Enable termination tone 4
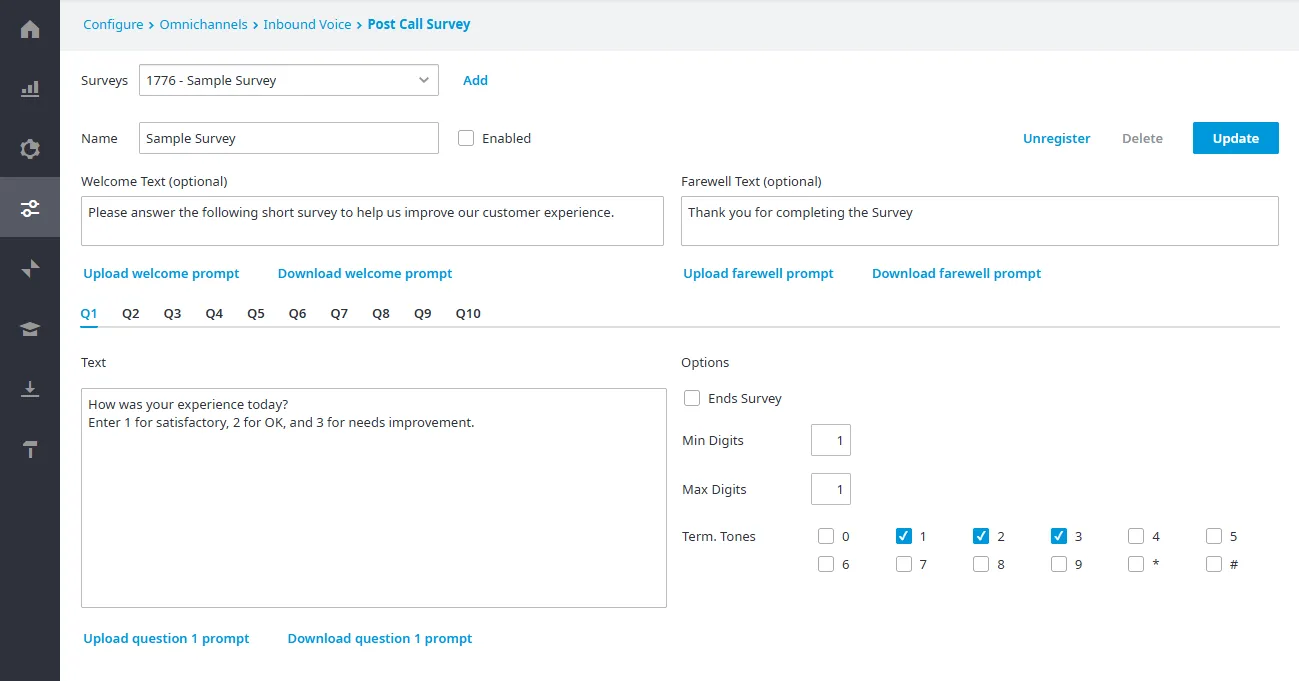The width and height of the screenshot is (1299, 681). coord(1136,536)
